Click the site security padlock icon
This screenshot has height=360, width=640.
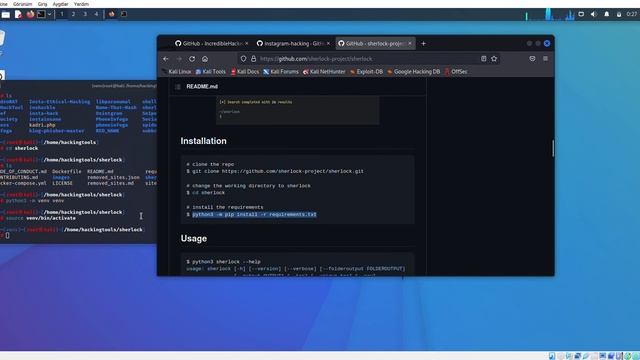[x=253, y=59]
